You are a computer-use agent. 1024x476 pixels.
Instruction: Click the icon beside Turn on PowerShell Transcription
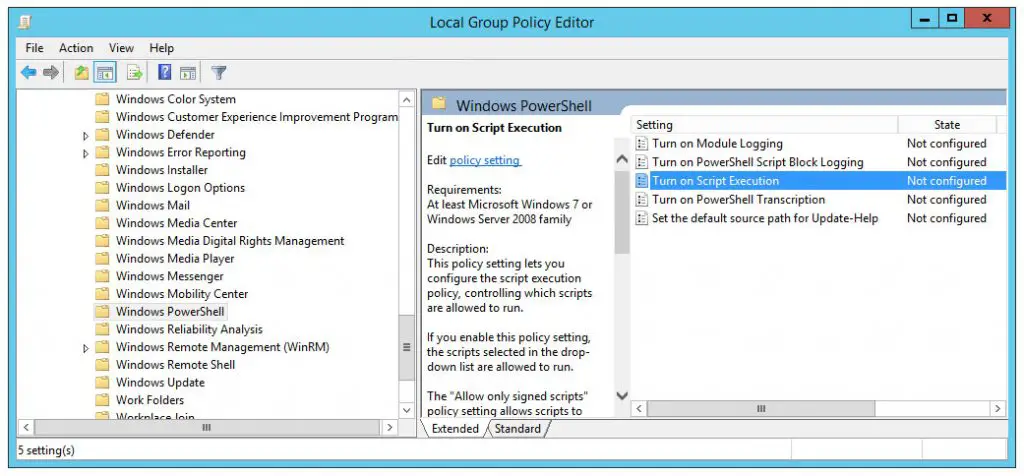click(x=642, y=200)
